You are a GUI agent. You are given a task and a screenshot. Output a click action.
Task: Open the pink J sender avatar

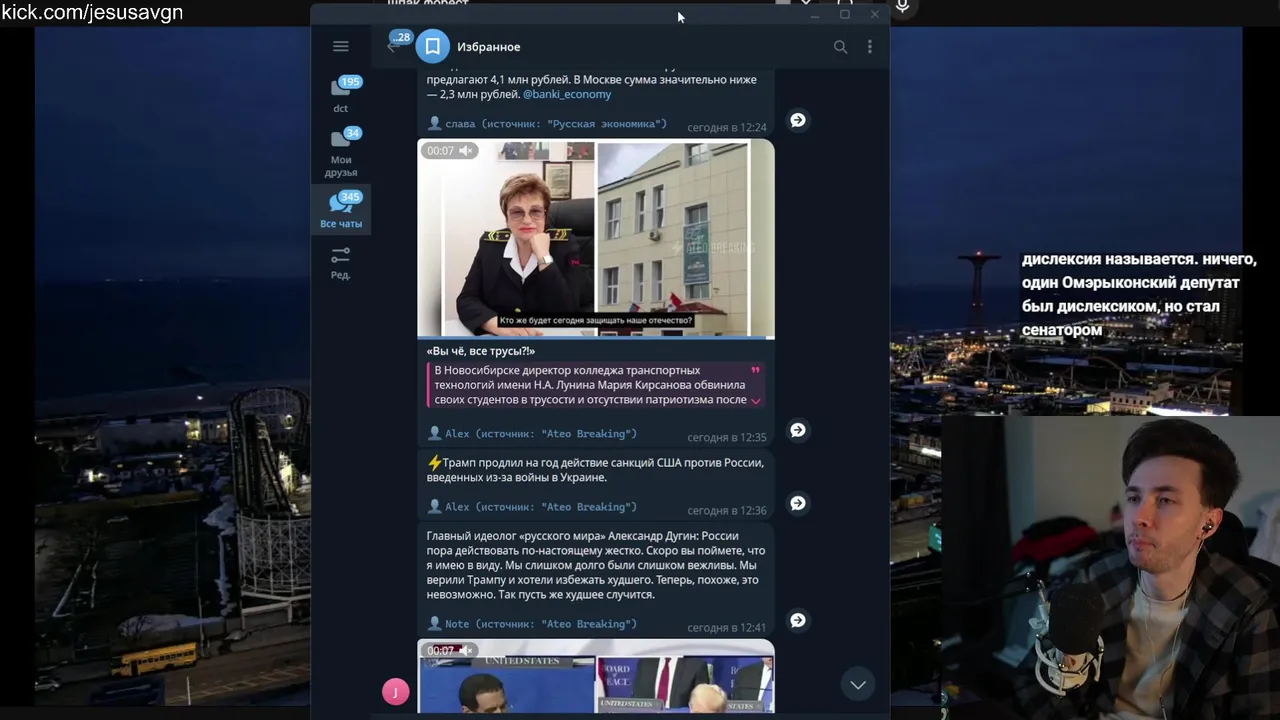click(x=395, y=691)
